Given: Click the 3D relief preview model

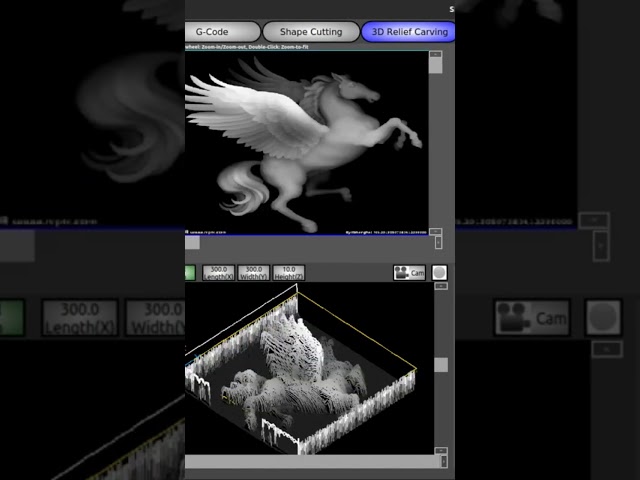Looking at the screenshot, I should tap(300, 369).
